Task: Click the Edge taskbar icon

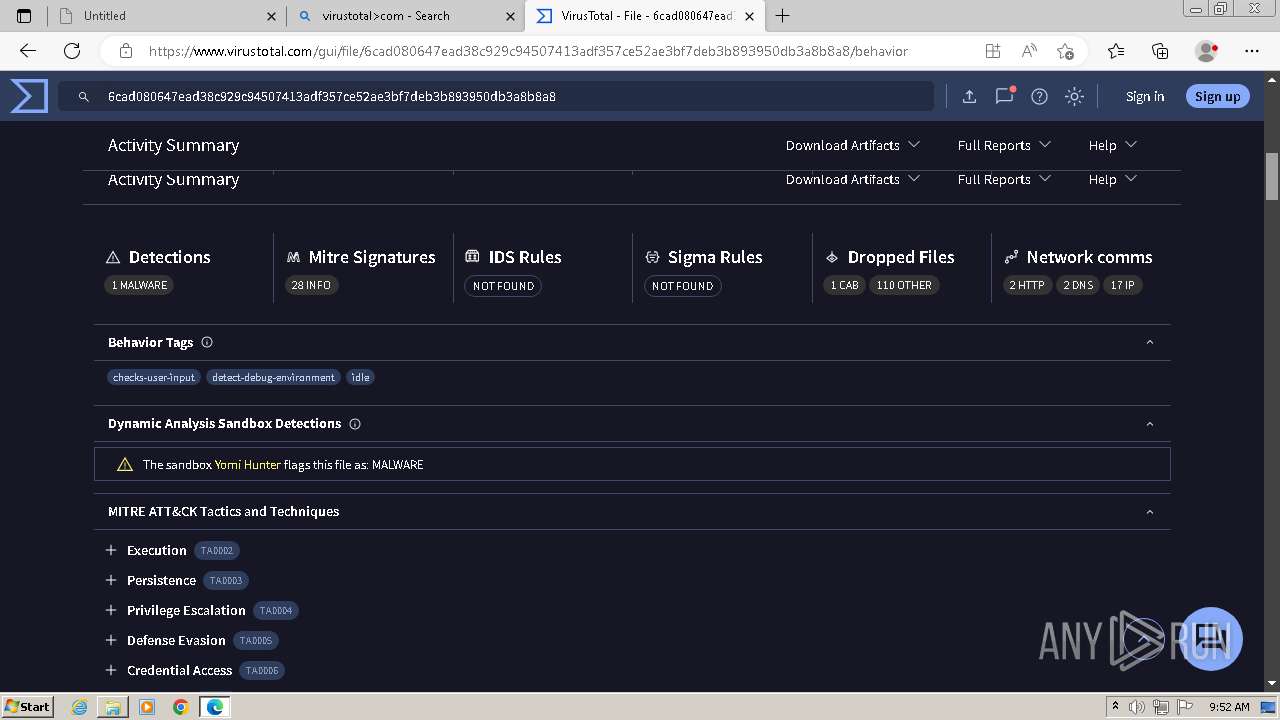Action: click(214, 707)
